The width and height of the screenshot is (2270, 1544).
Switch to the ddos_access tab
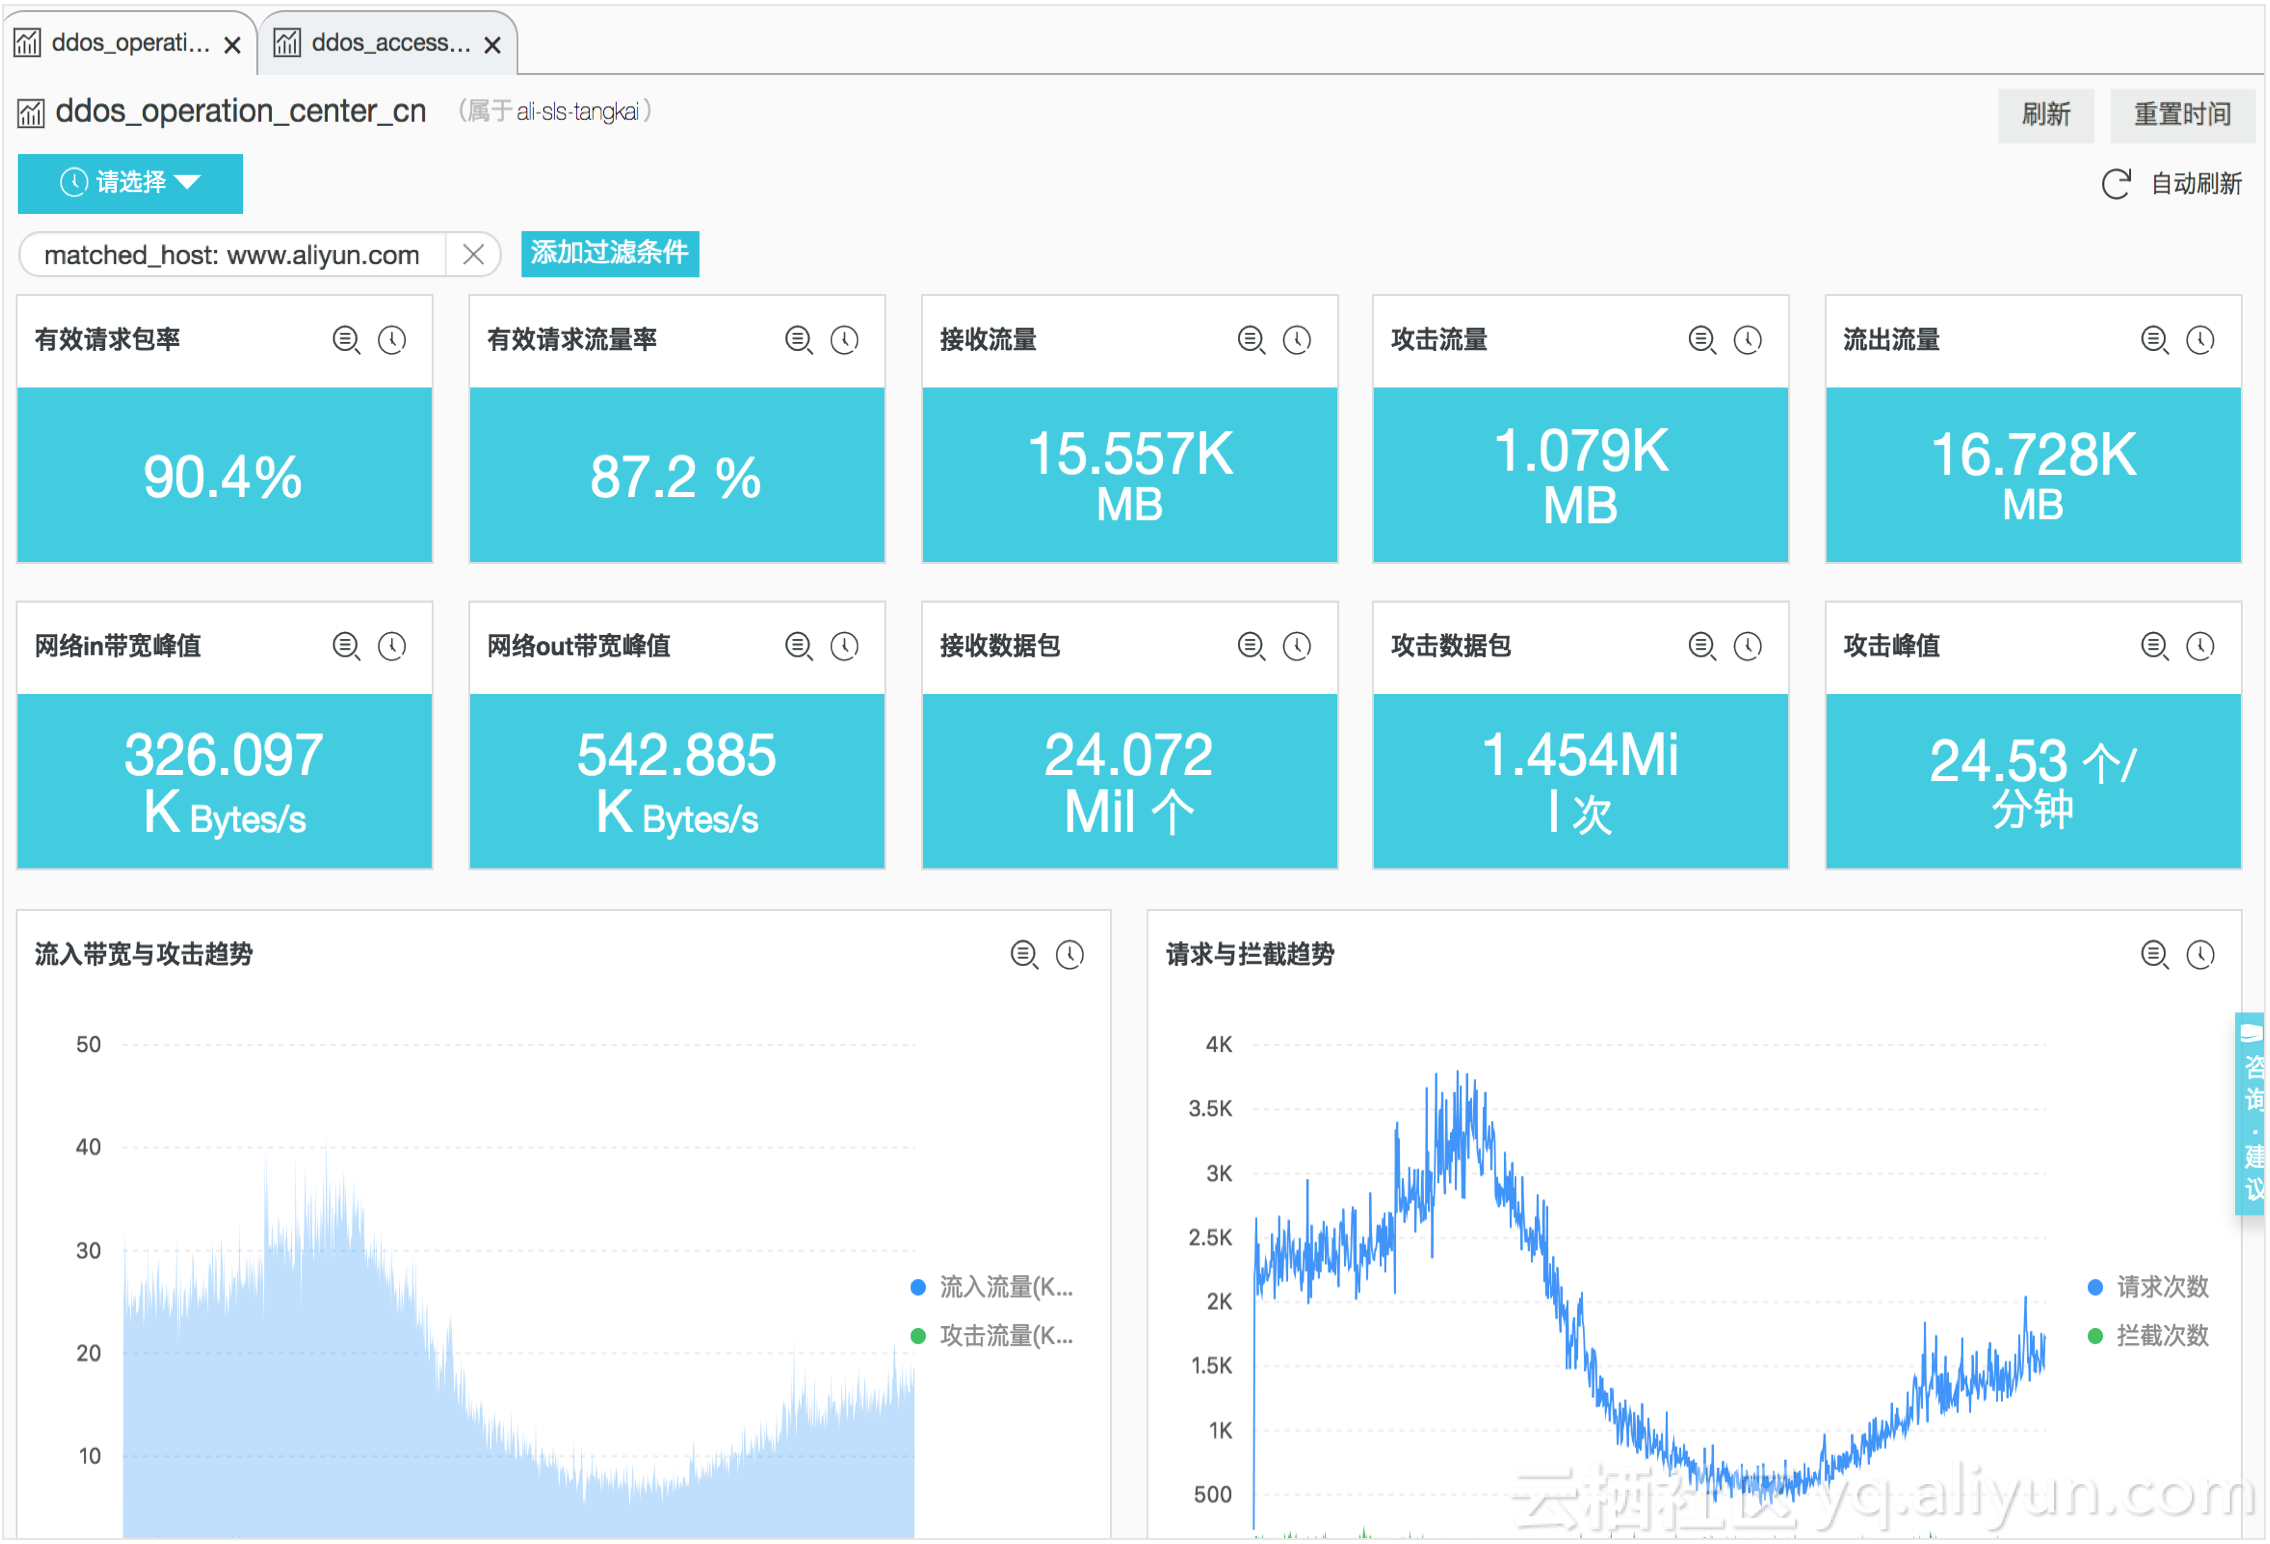390,43
